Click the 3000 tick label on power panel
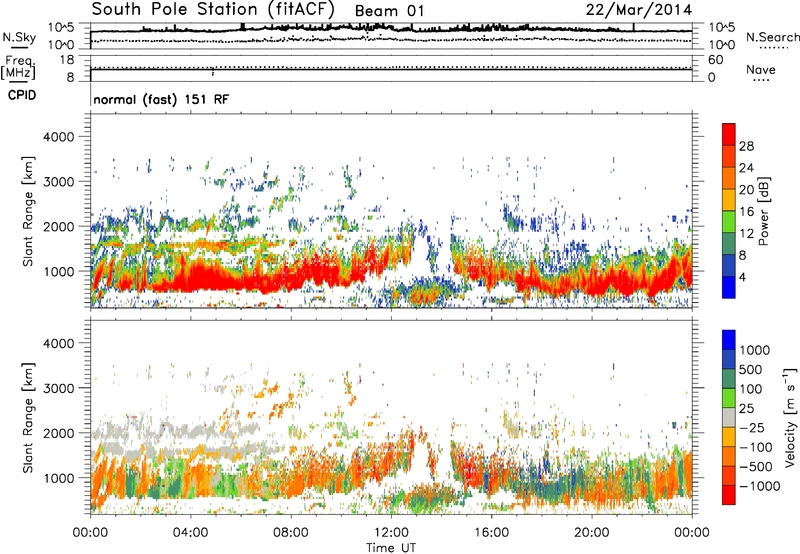The height and width of the screenshot is (554, 800). [x=59, y=182]
